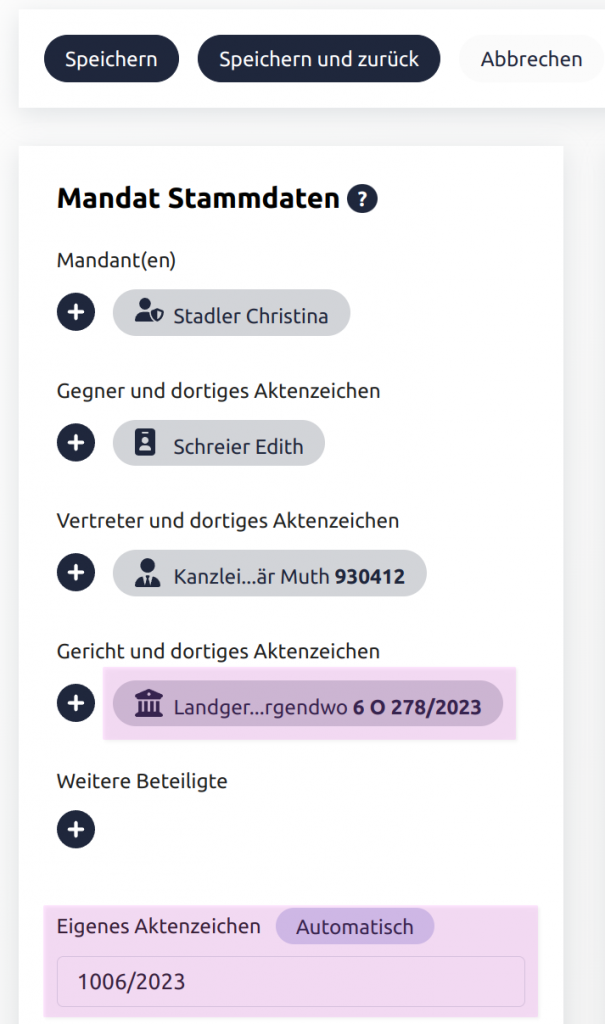Click the courthouse icon in Landgericht chip
The image size is (605, 1024).
pyautogui.click(x=148, y=704)
